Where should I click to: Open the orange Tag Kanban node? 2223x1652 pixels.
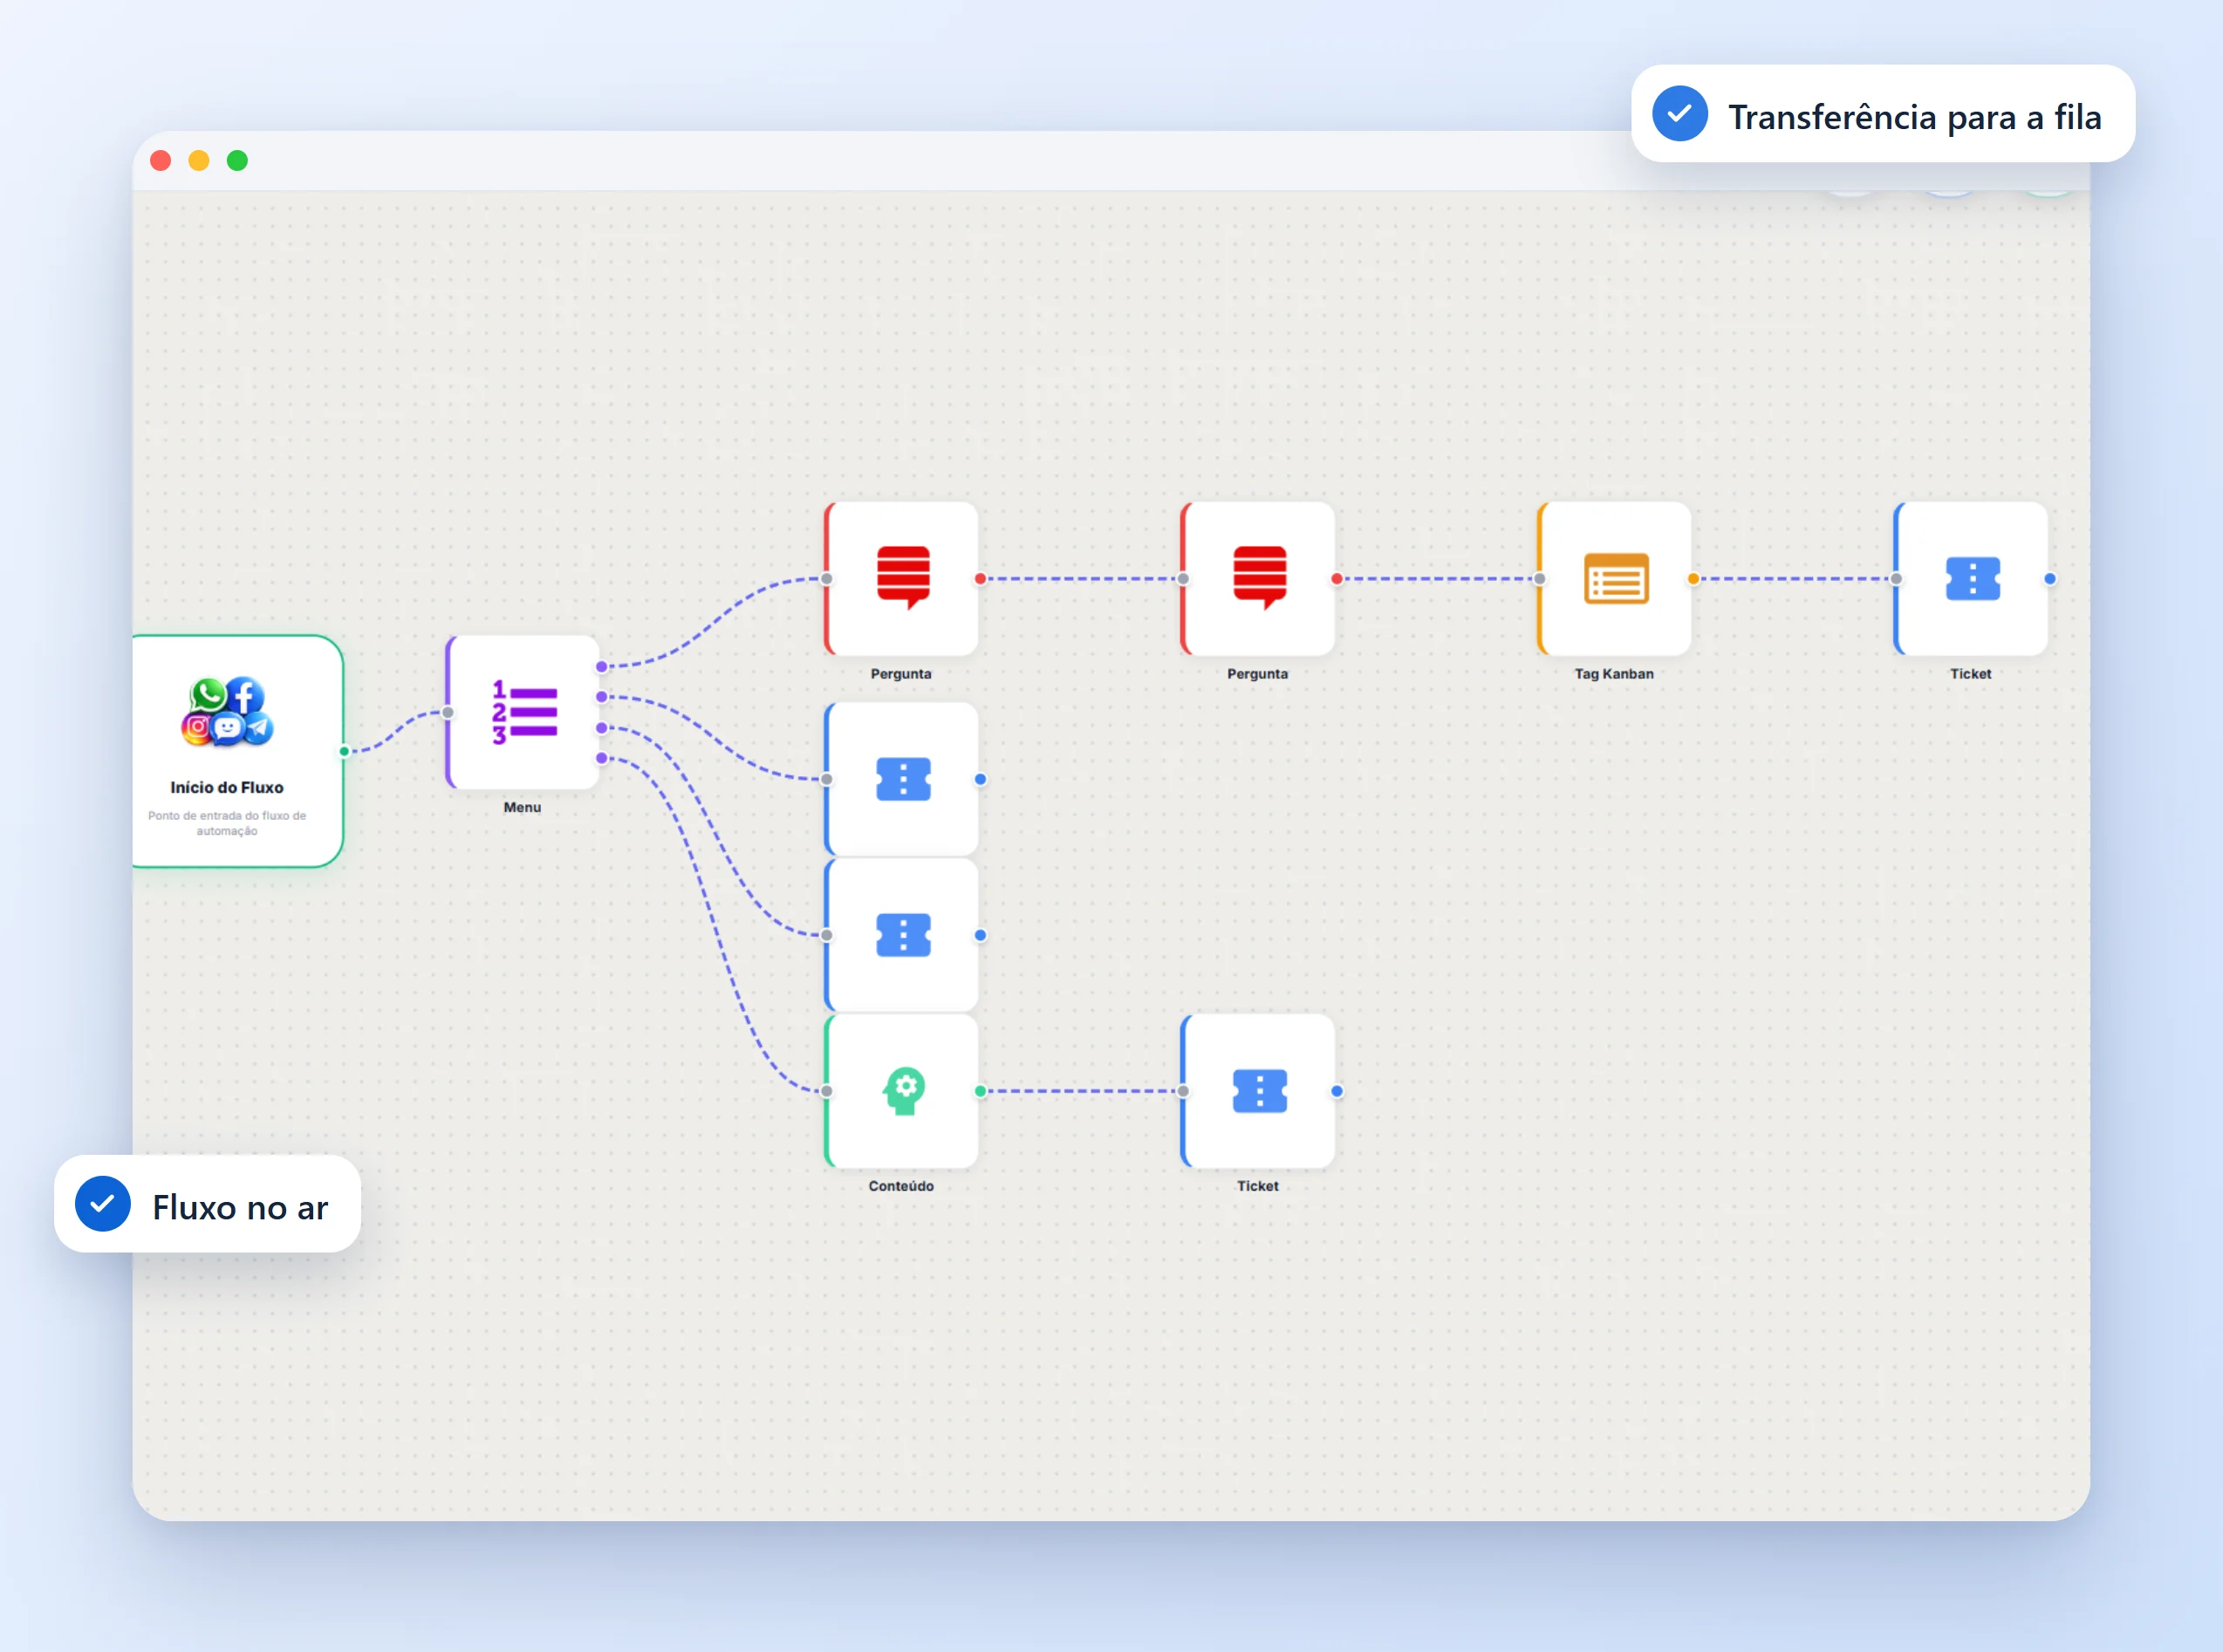click(x=1614, y=579)
